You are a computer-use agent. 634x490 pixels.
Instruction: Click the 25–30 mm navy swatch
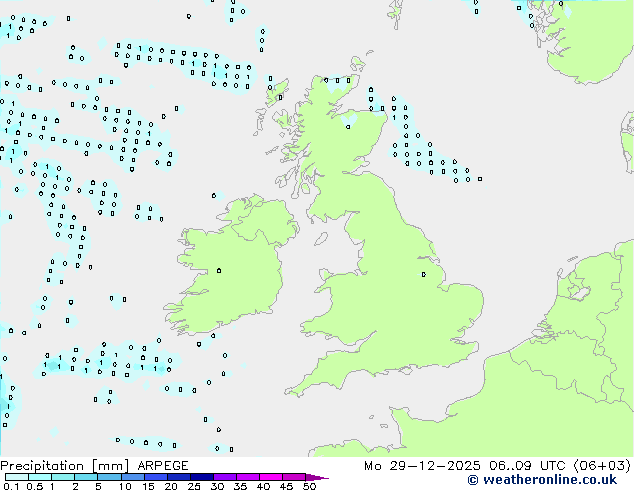202,477
